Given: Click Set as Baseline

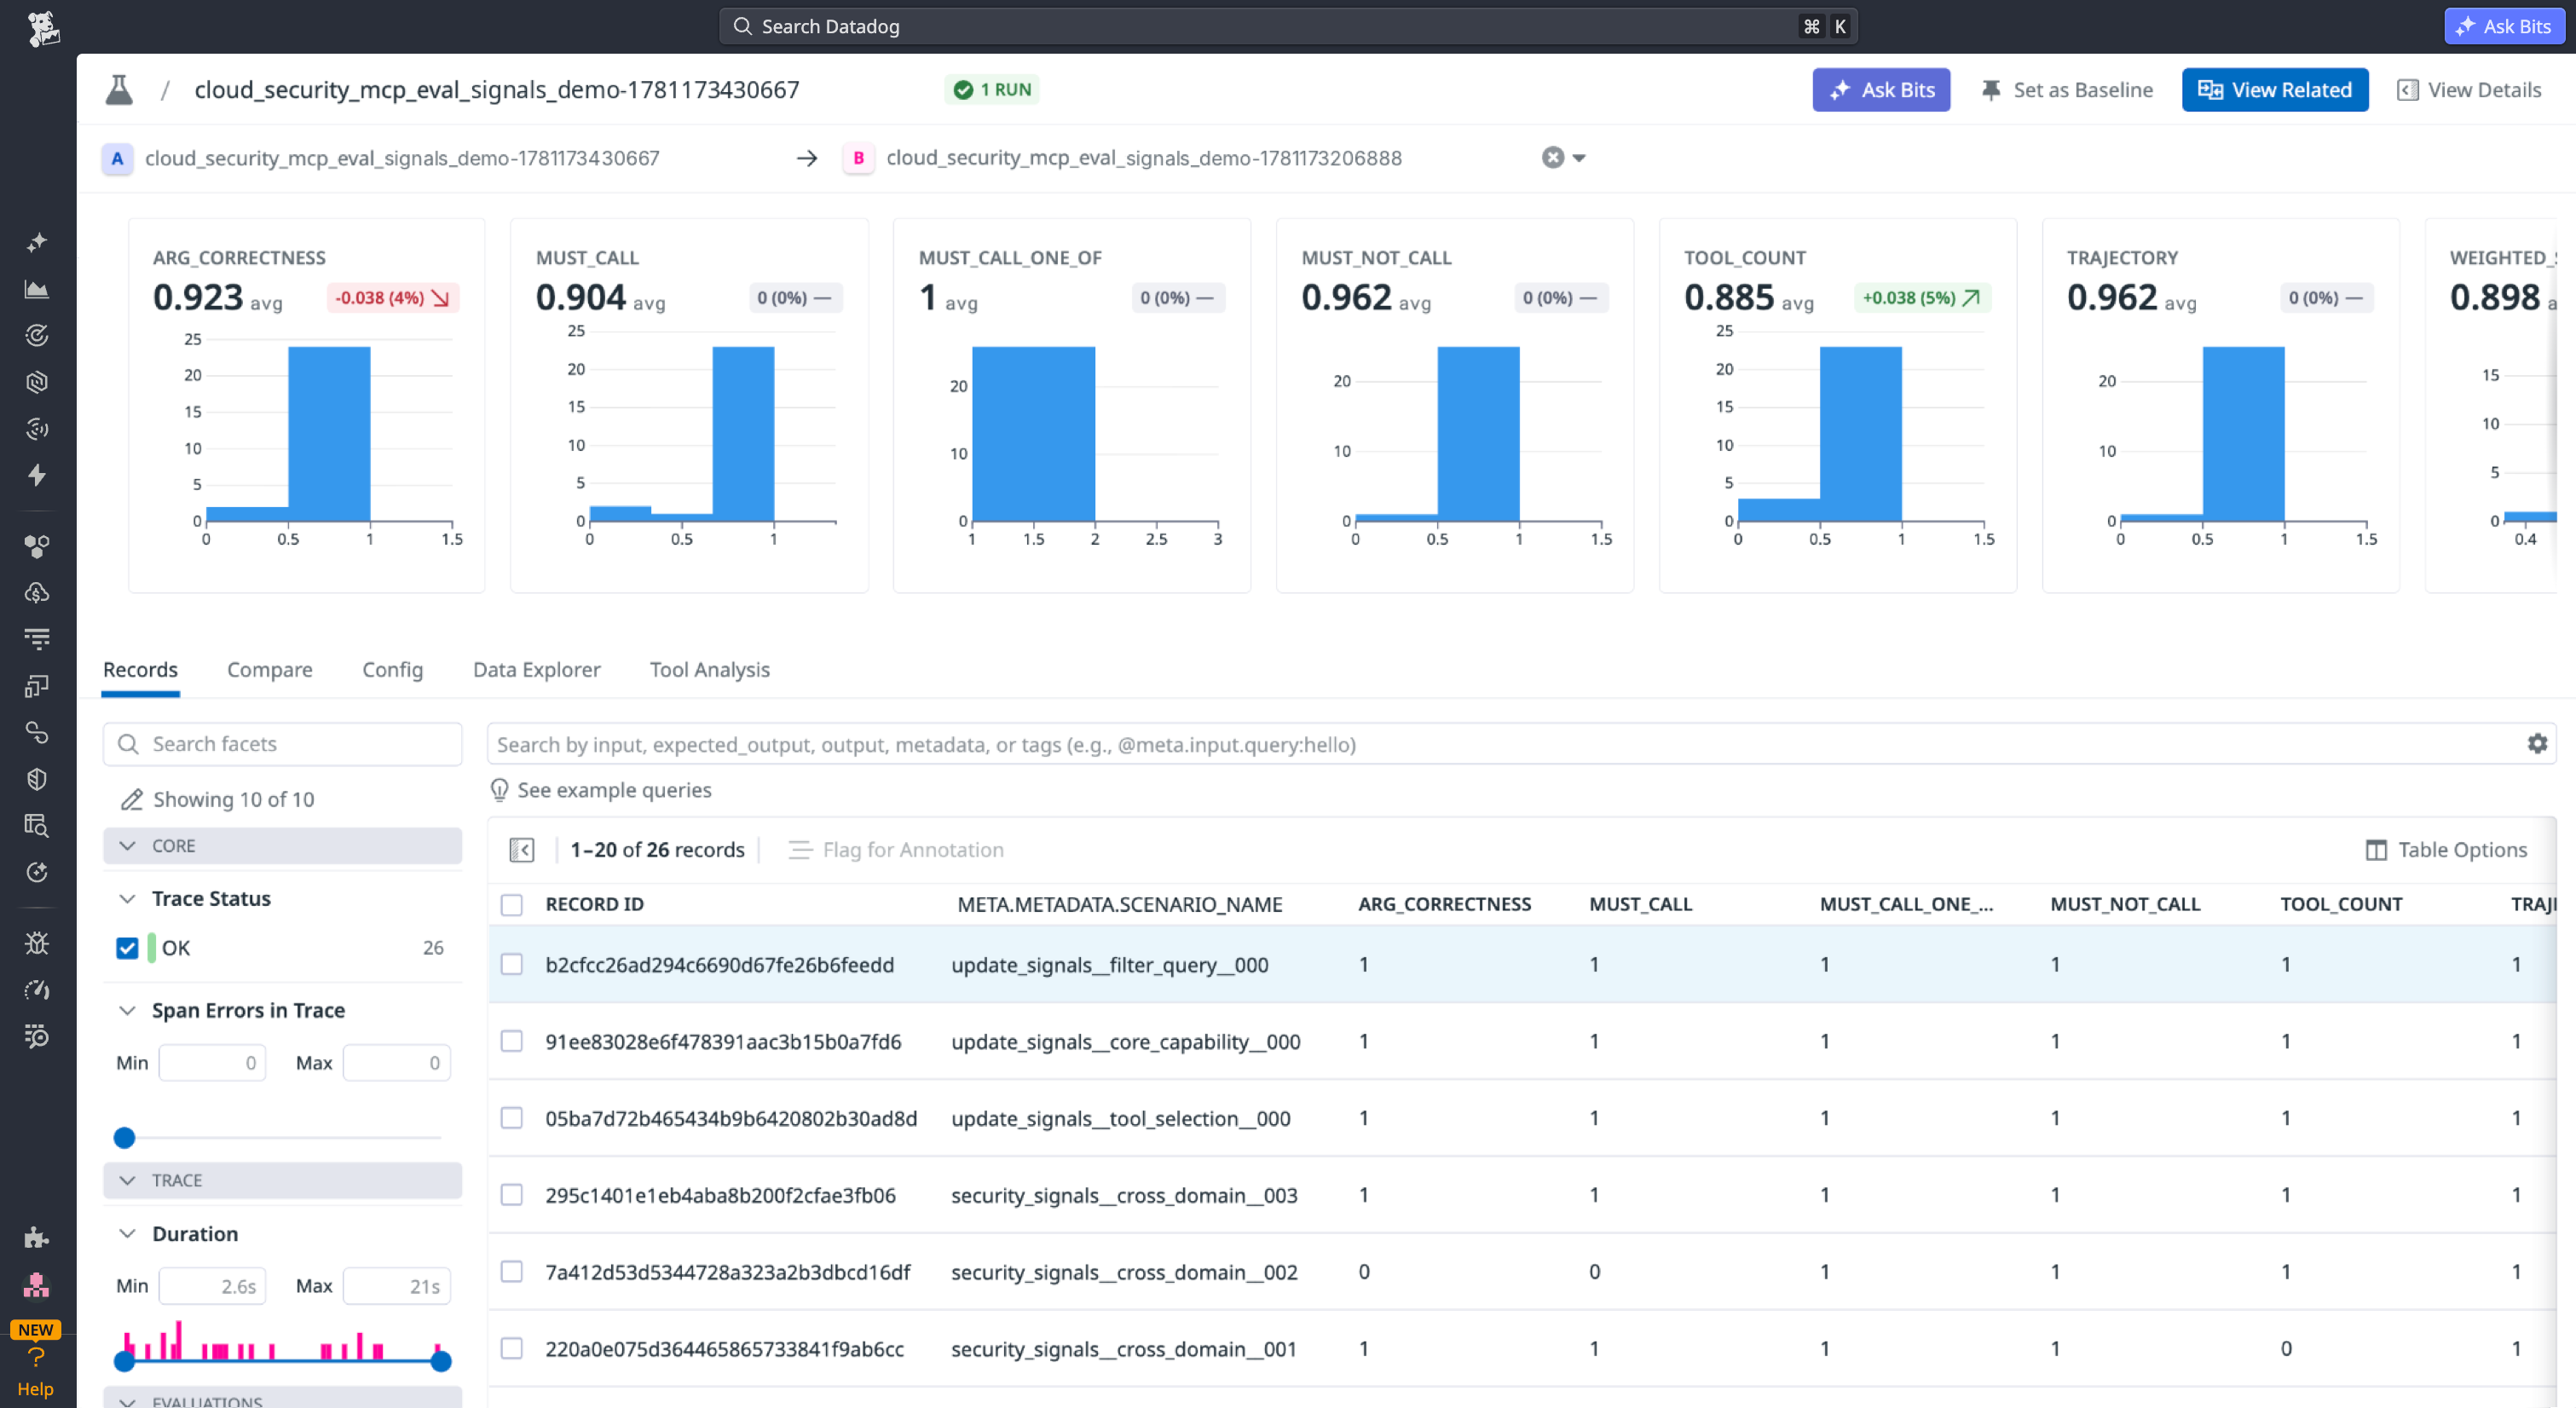Looking at the screenshot, I should [x=2066, y=90].
